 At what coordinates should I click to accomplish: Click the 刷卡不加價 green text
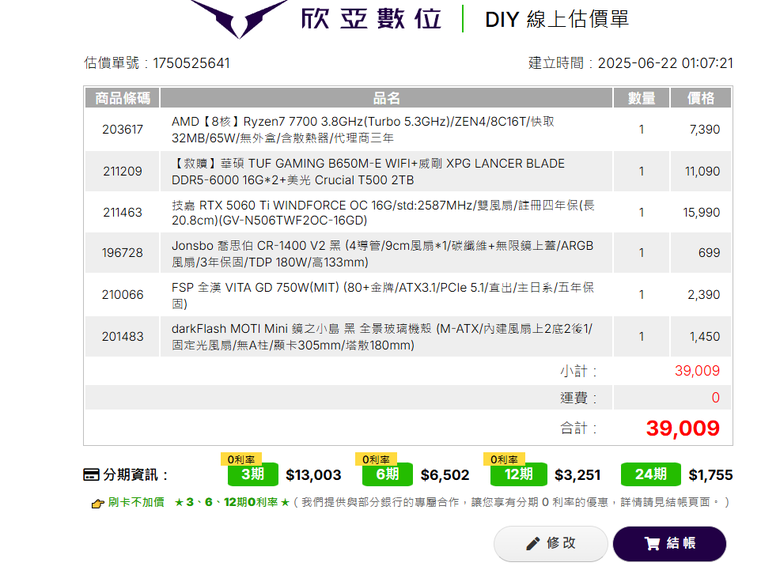point(136,502)
